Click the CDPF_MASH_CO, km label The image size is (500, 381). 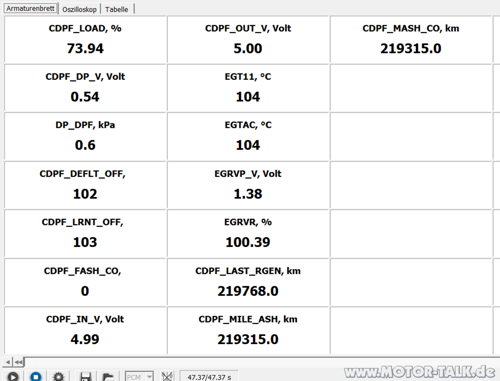point(411,28)
